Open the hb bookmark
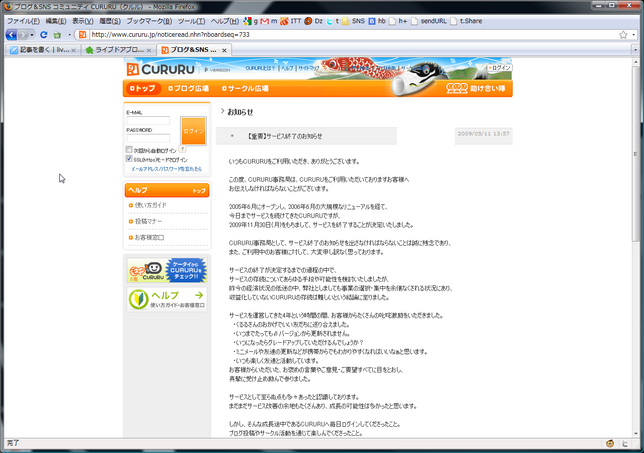The image size is (644, 453). click(377, 21)
